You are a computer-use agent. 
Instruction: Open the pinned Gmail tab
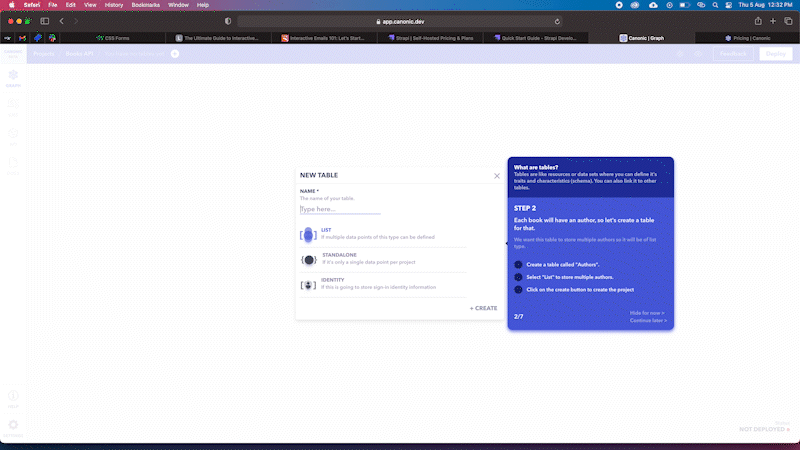22,38
